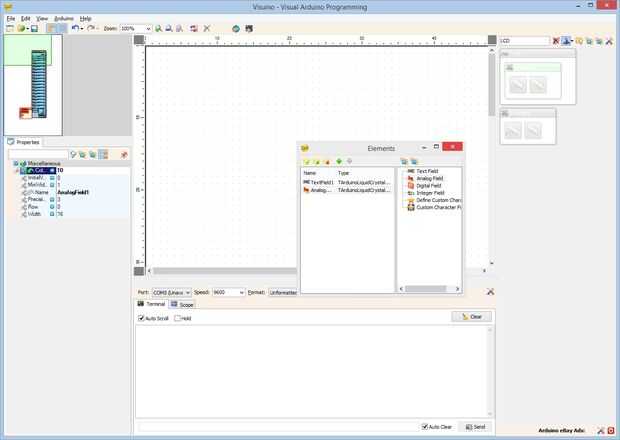
Task: Click the Row property in Properties
Action: click(x=33, y=207)
